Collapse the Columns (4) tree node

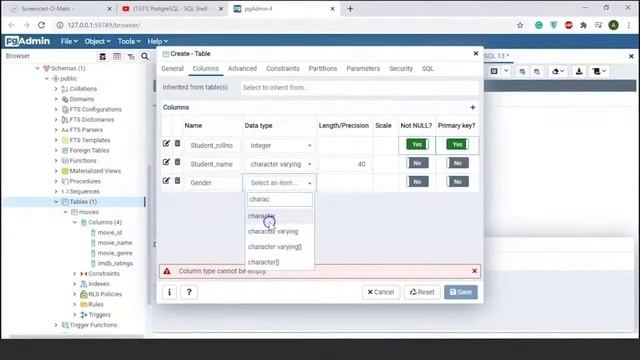click(75, 222)
